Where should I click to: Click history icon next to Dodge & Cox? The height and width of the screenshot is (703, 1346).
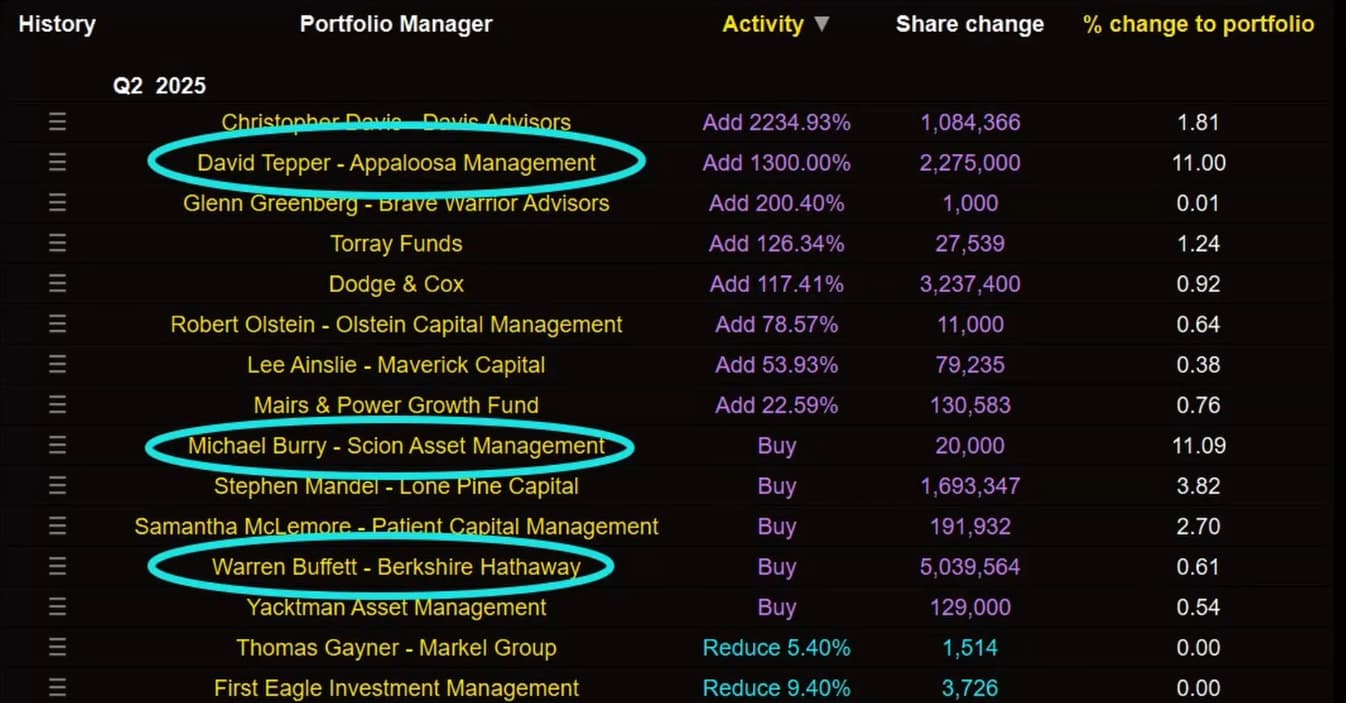(57, 284)
